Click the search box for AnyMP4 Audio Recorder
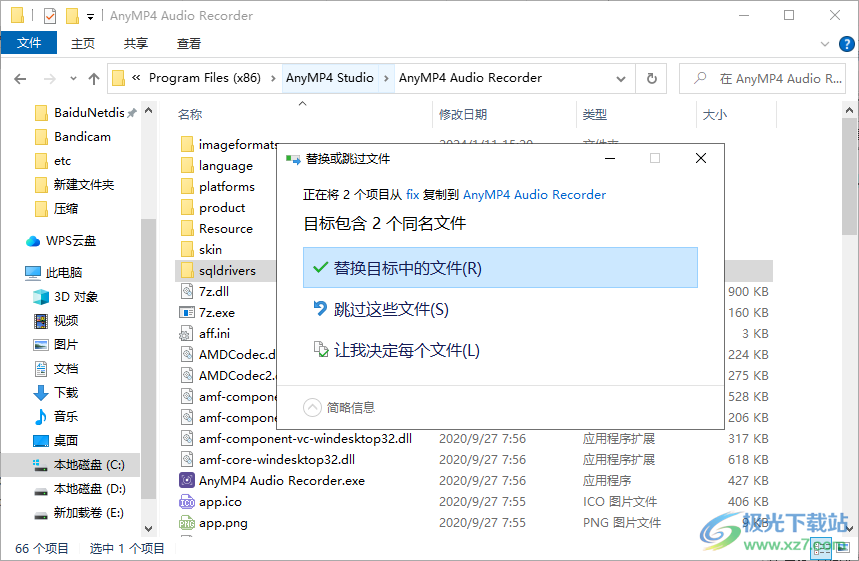This screenshot has height=561, width=859. [762, 78]
